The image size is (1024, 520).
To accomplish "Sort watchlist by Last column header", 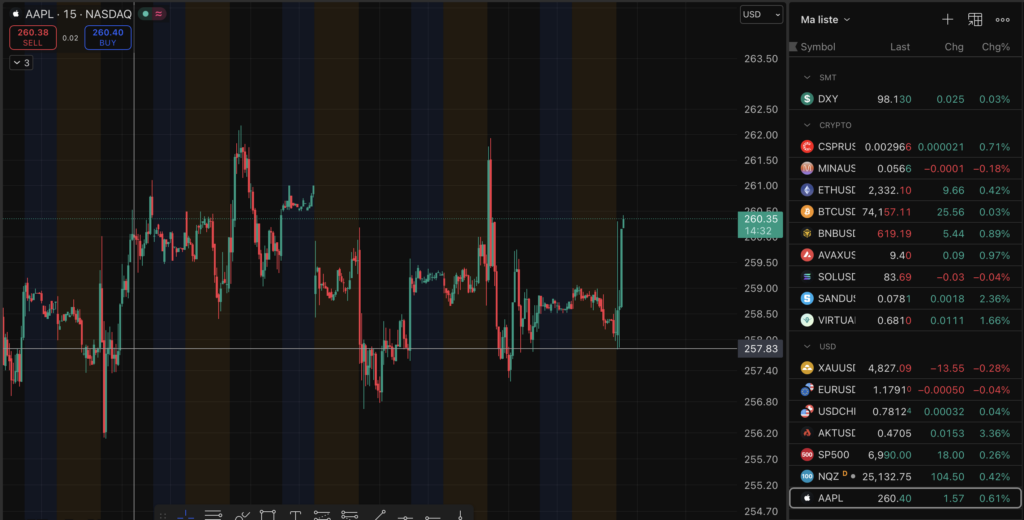I will [x=900, y=47].
